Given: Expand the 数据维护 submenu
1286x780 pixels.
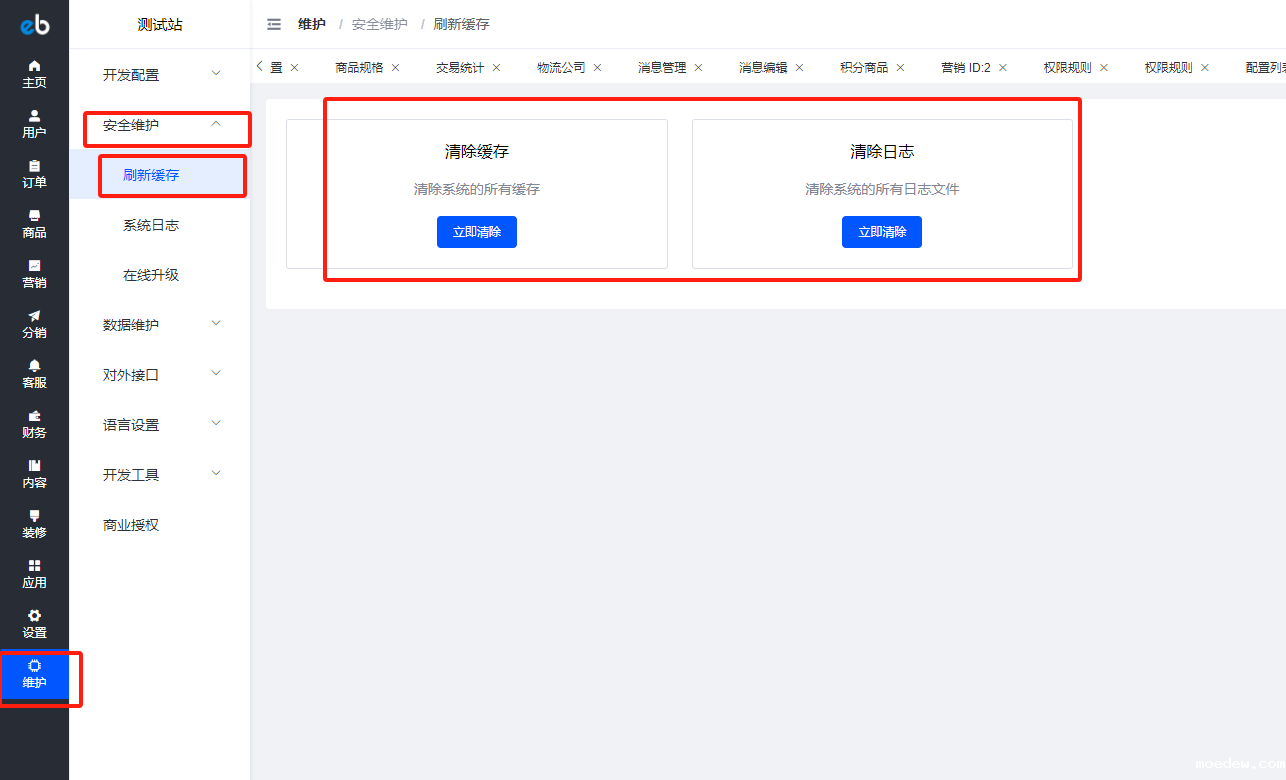Looking at the screenshot, I should coord(160,325).
